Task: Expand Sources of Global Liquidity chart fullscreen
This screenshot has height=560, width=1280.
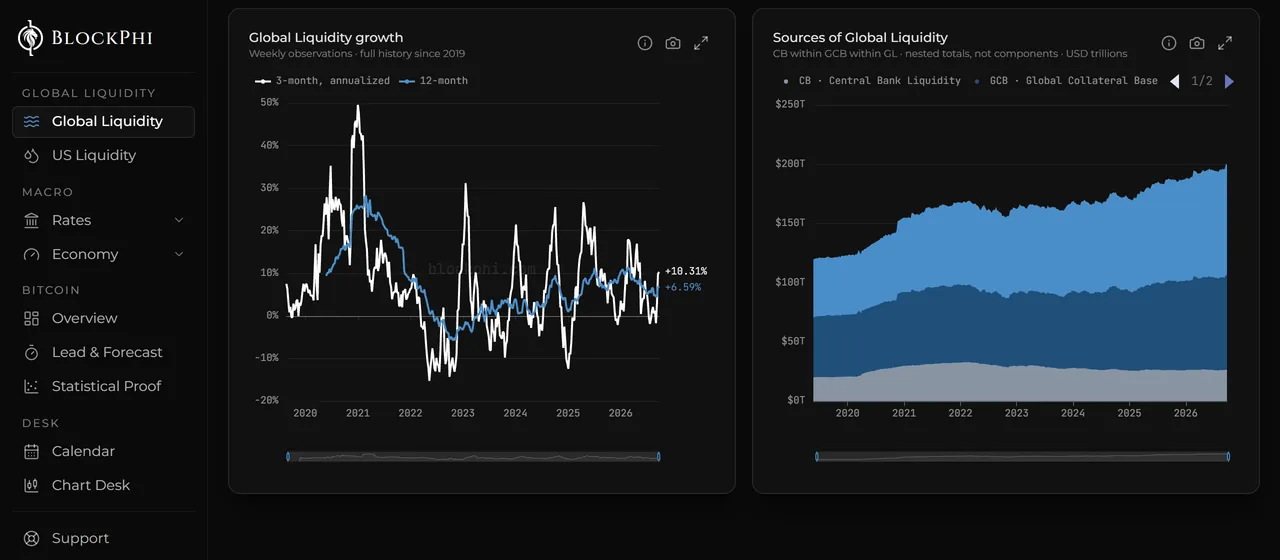Action: [x=1225, y=43]
